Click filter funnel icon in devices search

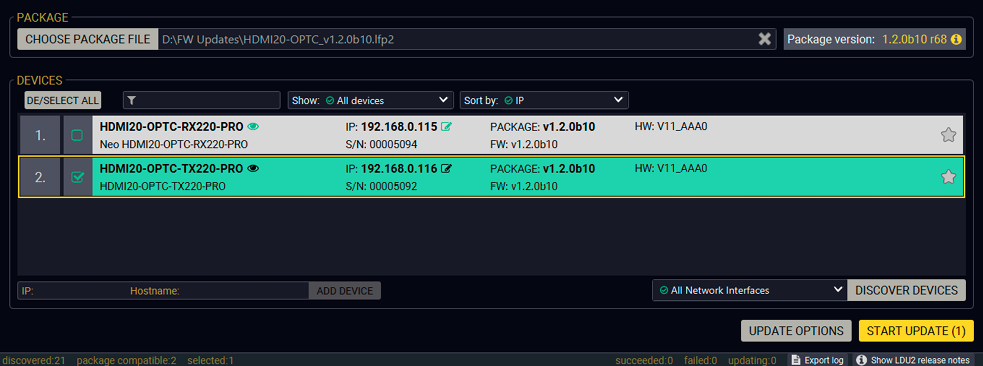132,100
